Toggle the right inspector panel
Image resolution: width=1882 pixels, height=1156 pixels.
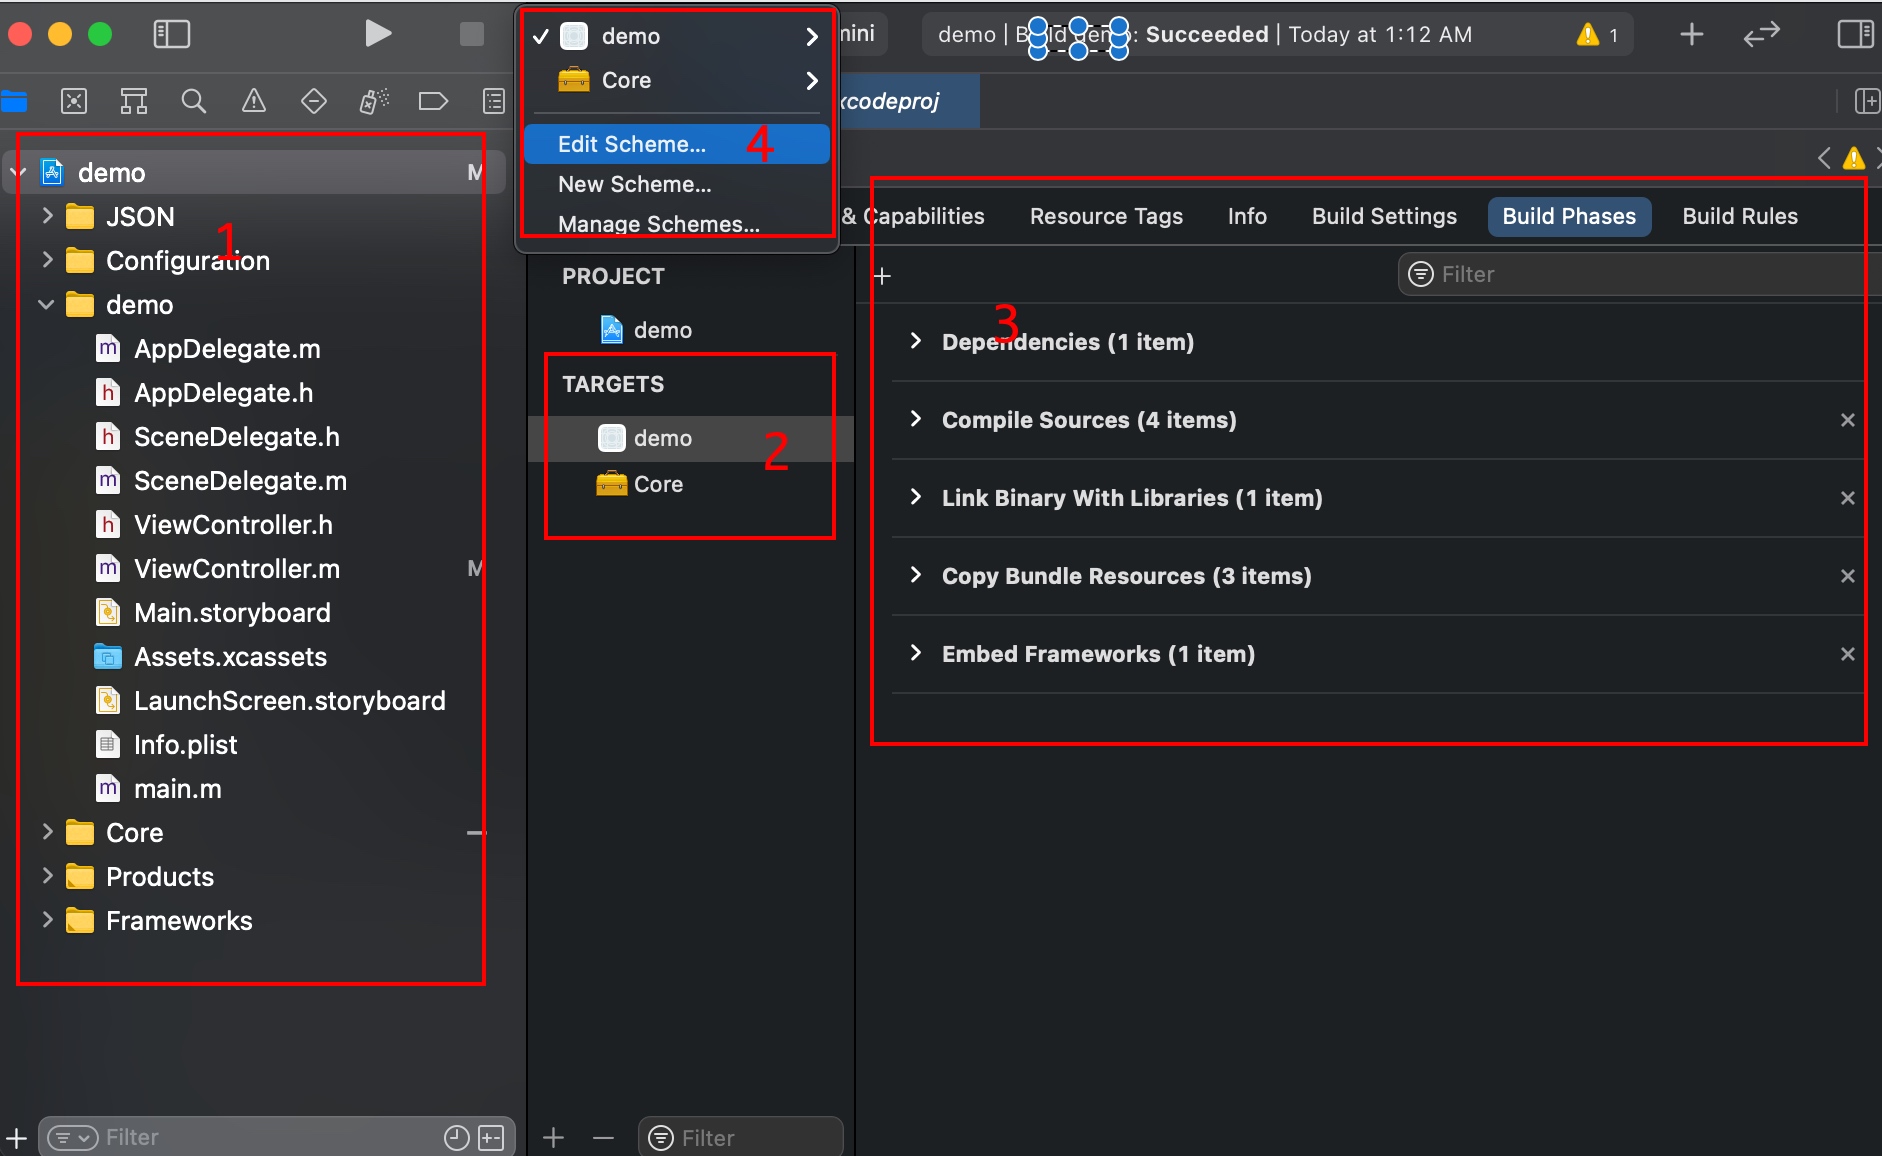coord(1855,34)
